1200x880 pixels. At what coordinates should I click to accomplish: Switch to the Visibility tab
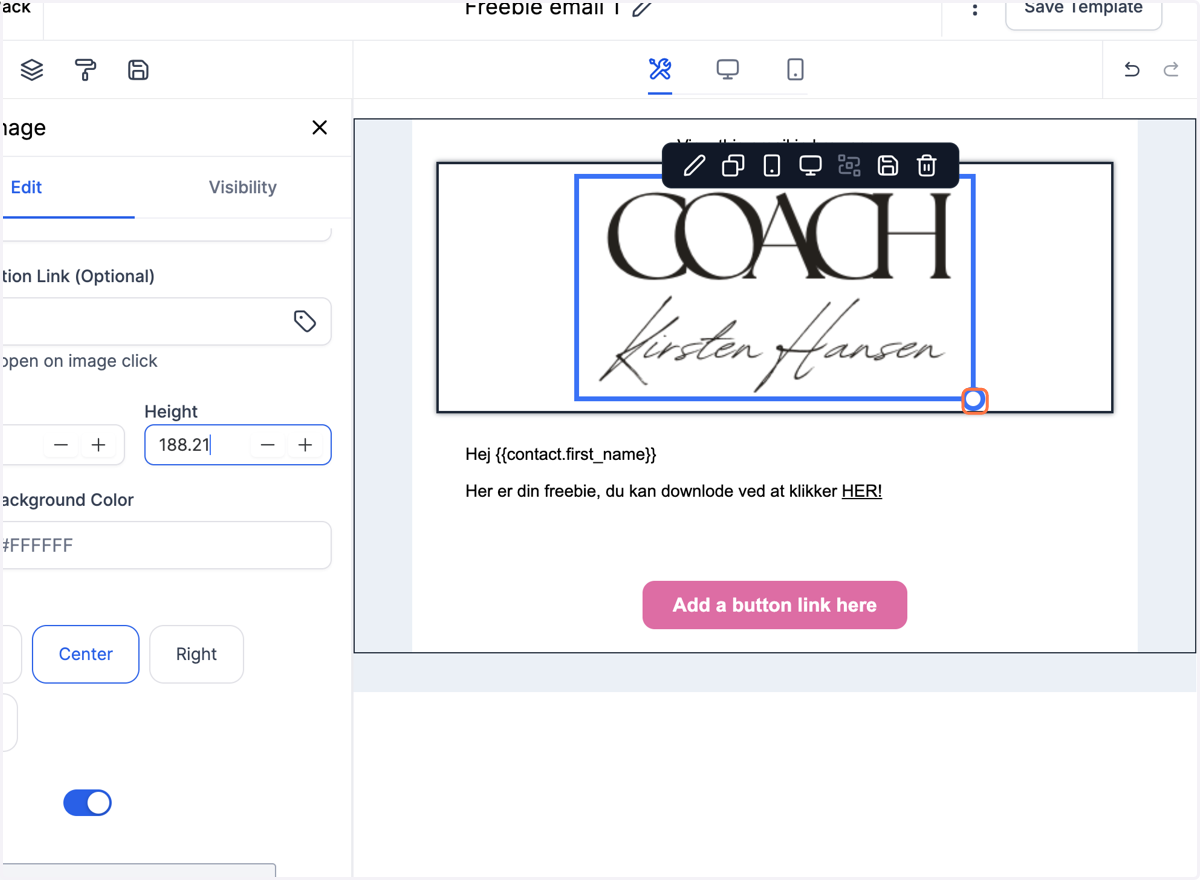coord(243,187)
